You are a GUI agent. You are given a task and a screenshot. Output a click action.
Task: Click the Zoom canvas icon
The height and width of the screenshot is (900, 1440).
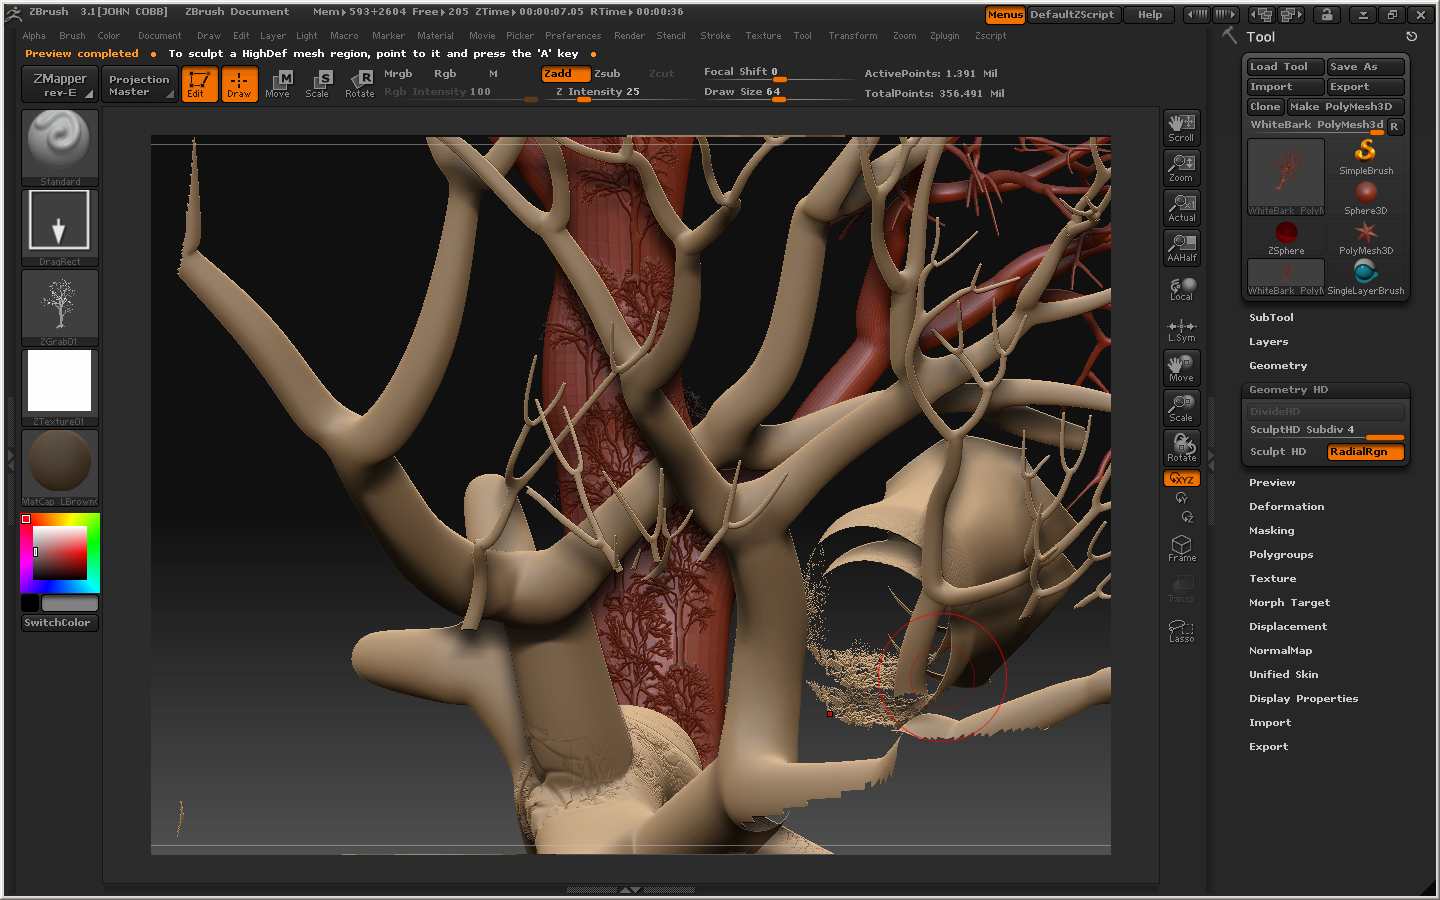coord(1181,167)
